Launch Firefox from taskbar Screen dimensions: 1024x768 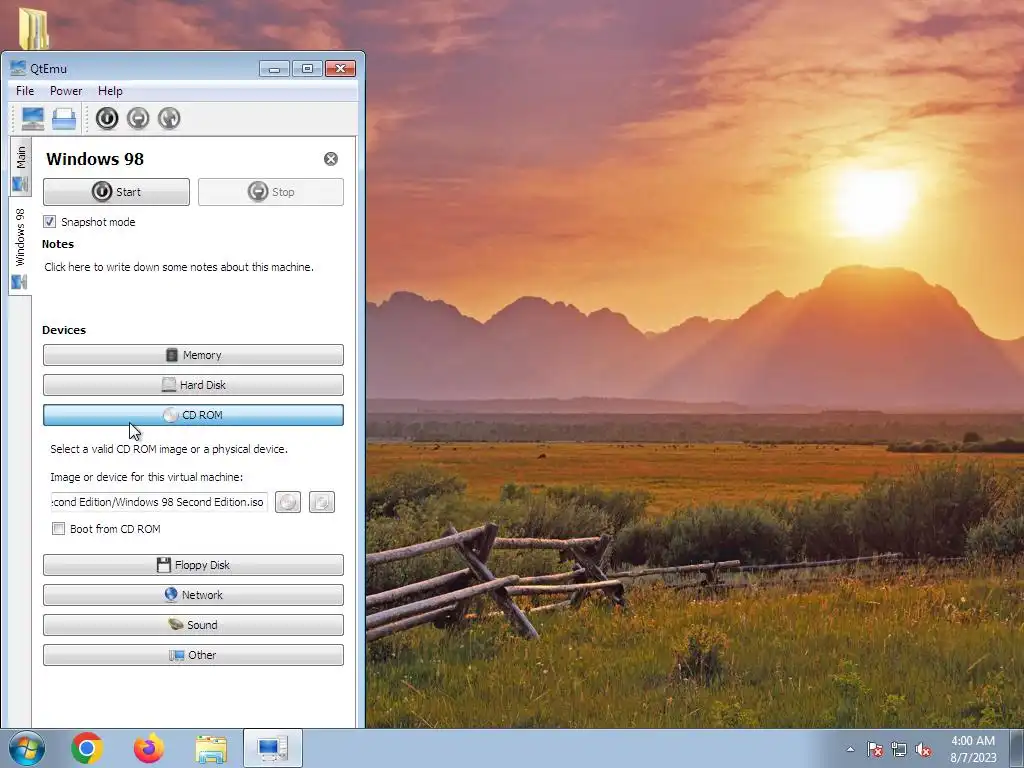[x=149, y=748]
